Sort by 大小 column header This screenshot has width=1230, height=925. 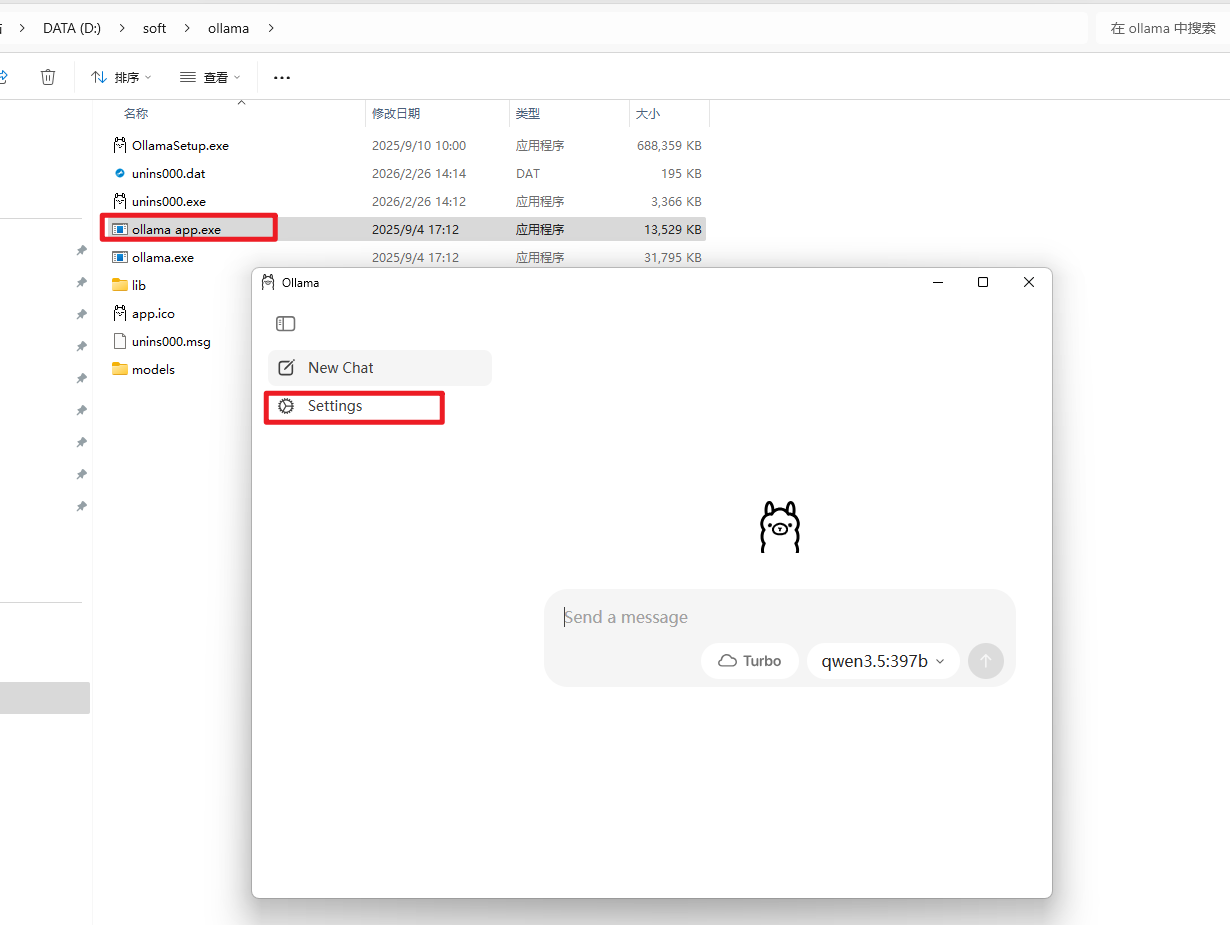pyautogui.click(x=648, y=114)
